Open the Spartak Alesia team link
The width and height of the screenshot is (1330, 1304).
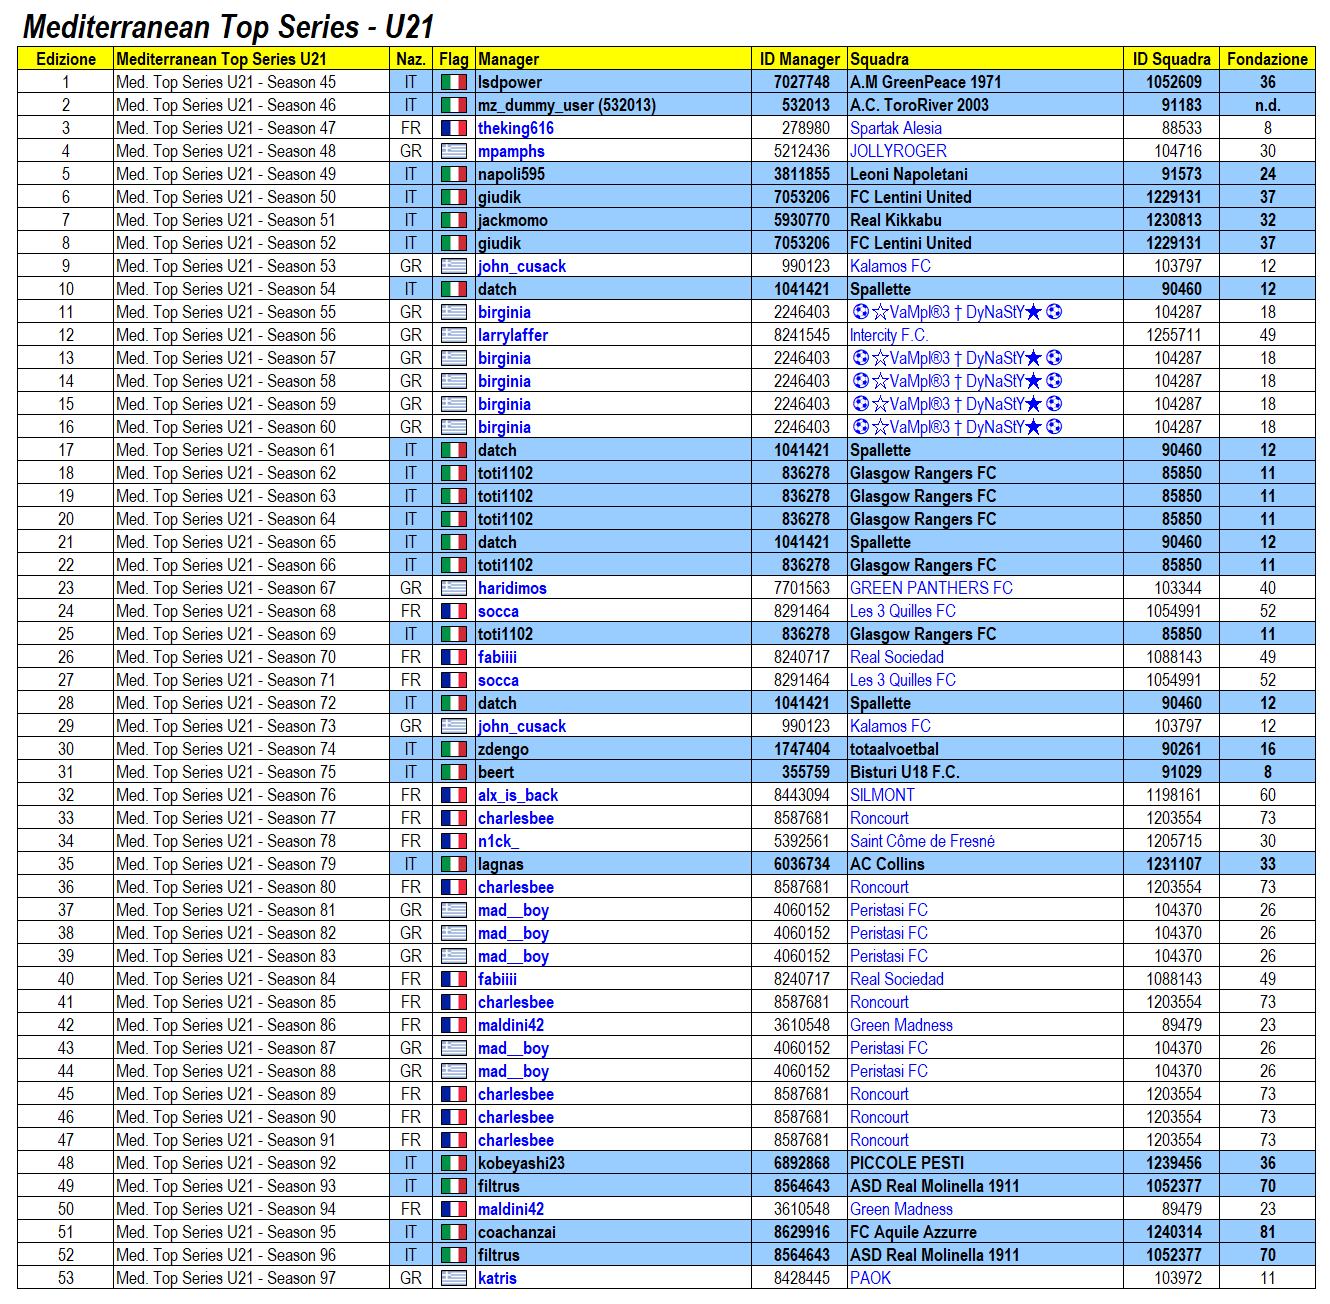pos(896,128)
